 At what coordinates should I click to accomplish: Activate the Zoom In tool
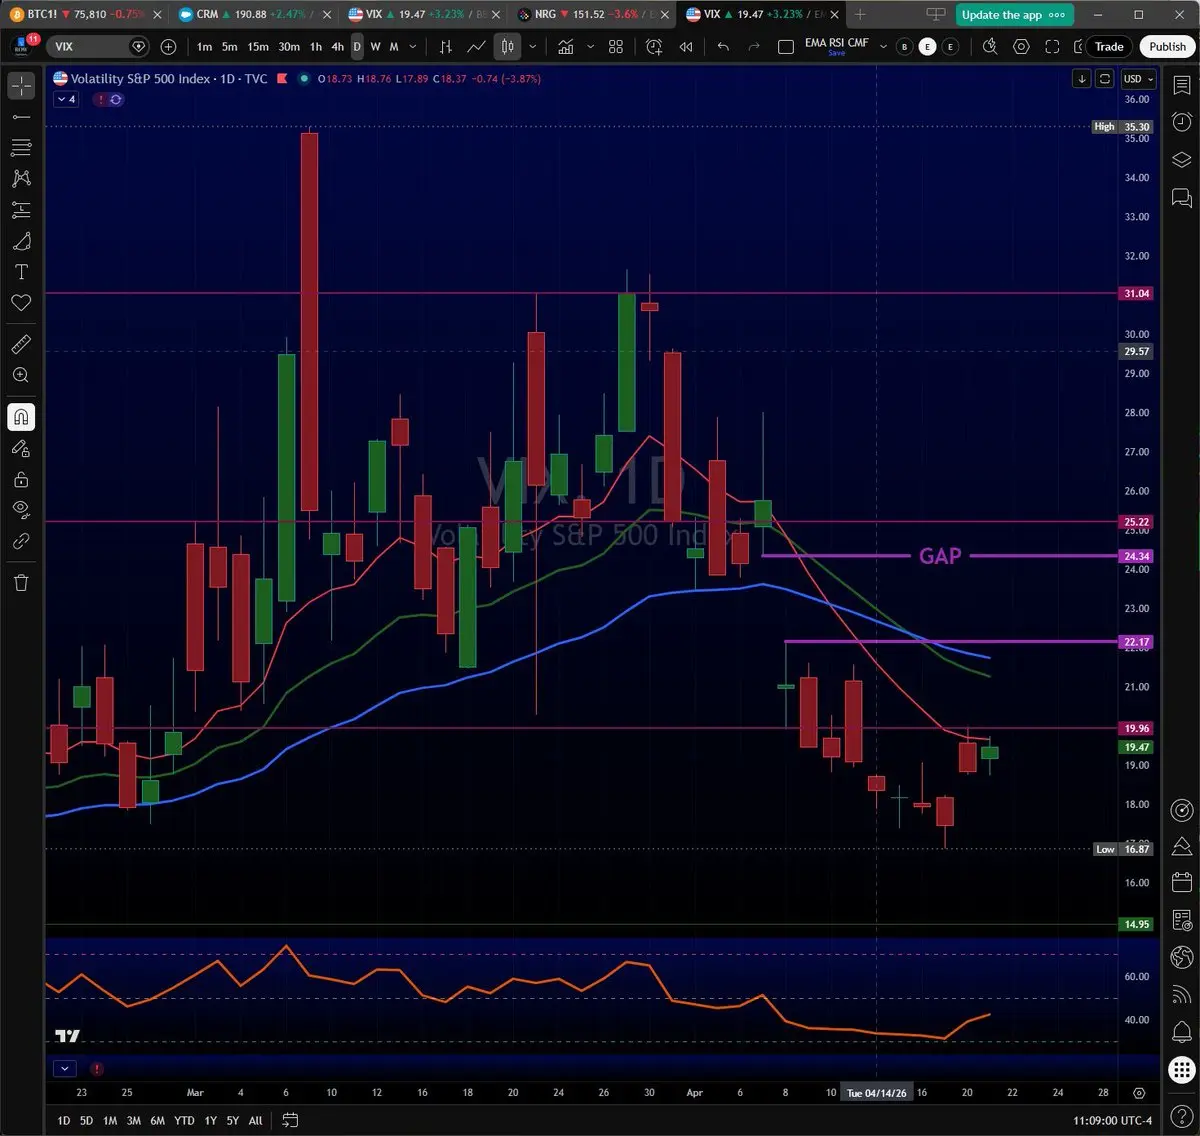pyautogui.click(x=21, y=375)
